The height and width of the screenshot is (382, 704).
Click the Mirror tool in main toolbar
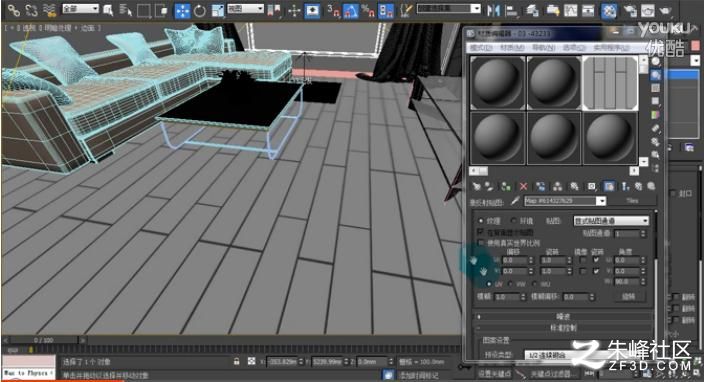(x=493, y=10)
